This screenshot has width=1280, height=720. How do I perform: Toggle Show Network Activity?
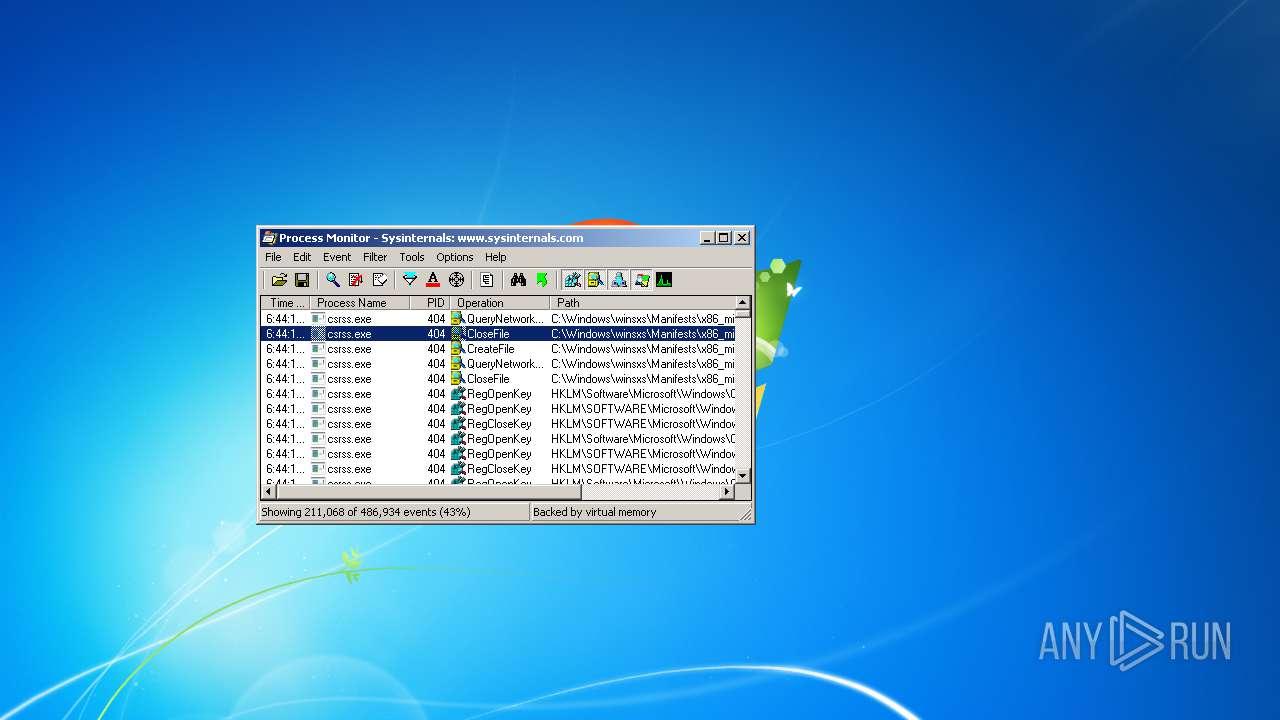point(618,280)
